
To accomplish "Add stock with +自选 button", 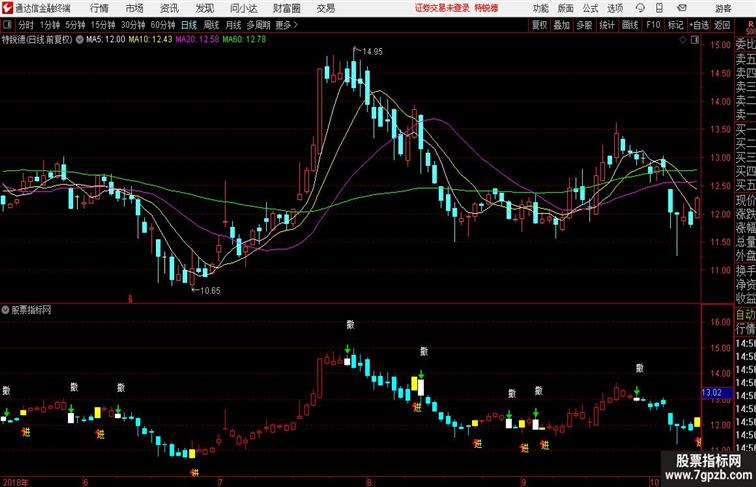I will click(699, 25).
